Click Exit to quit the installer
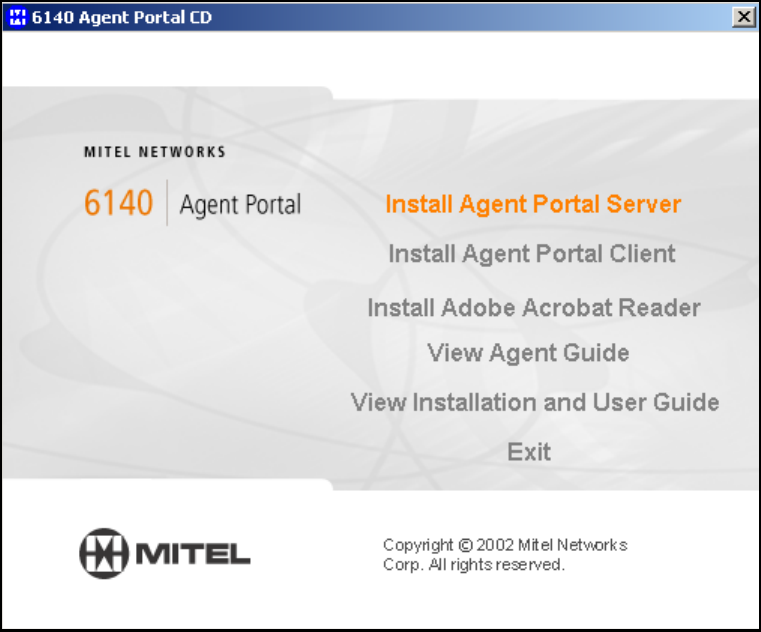 tap(529, 452)
